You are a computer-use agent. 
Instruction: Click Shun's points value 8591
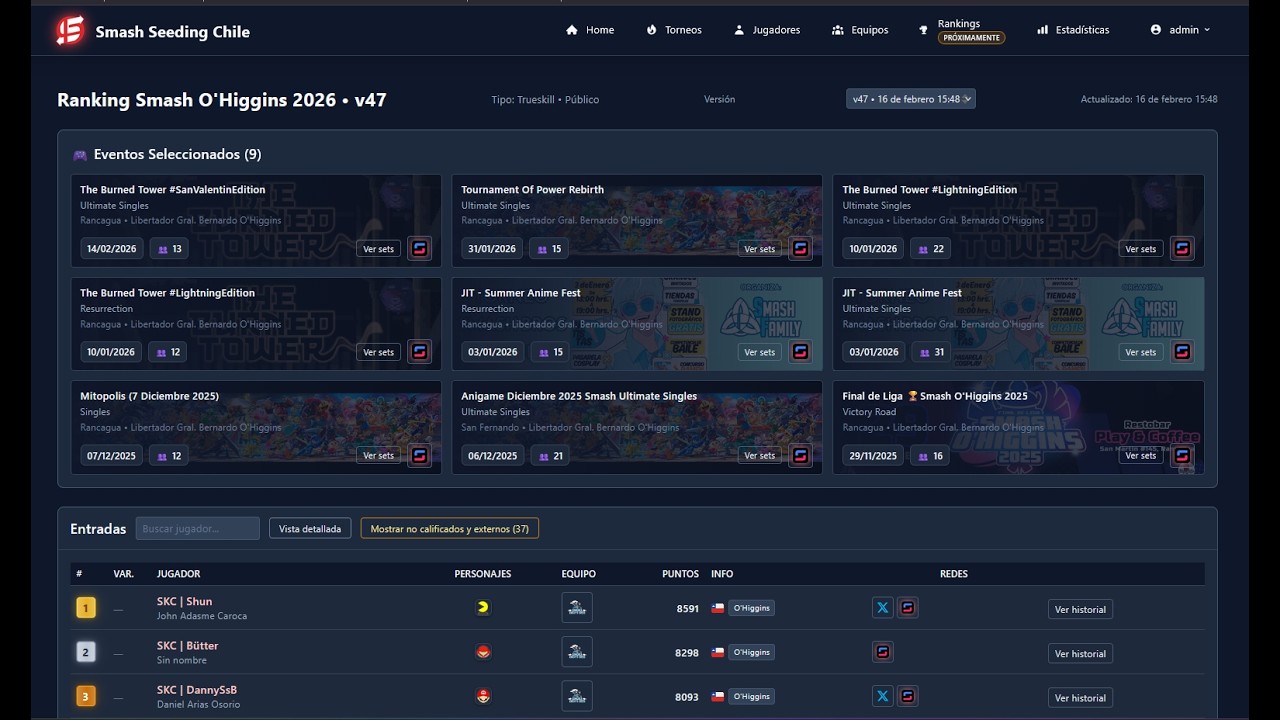(x=687, y=608)
